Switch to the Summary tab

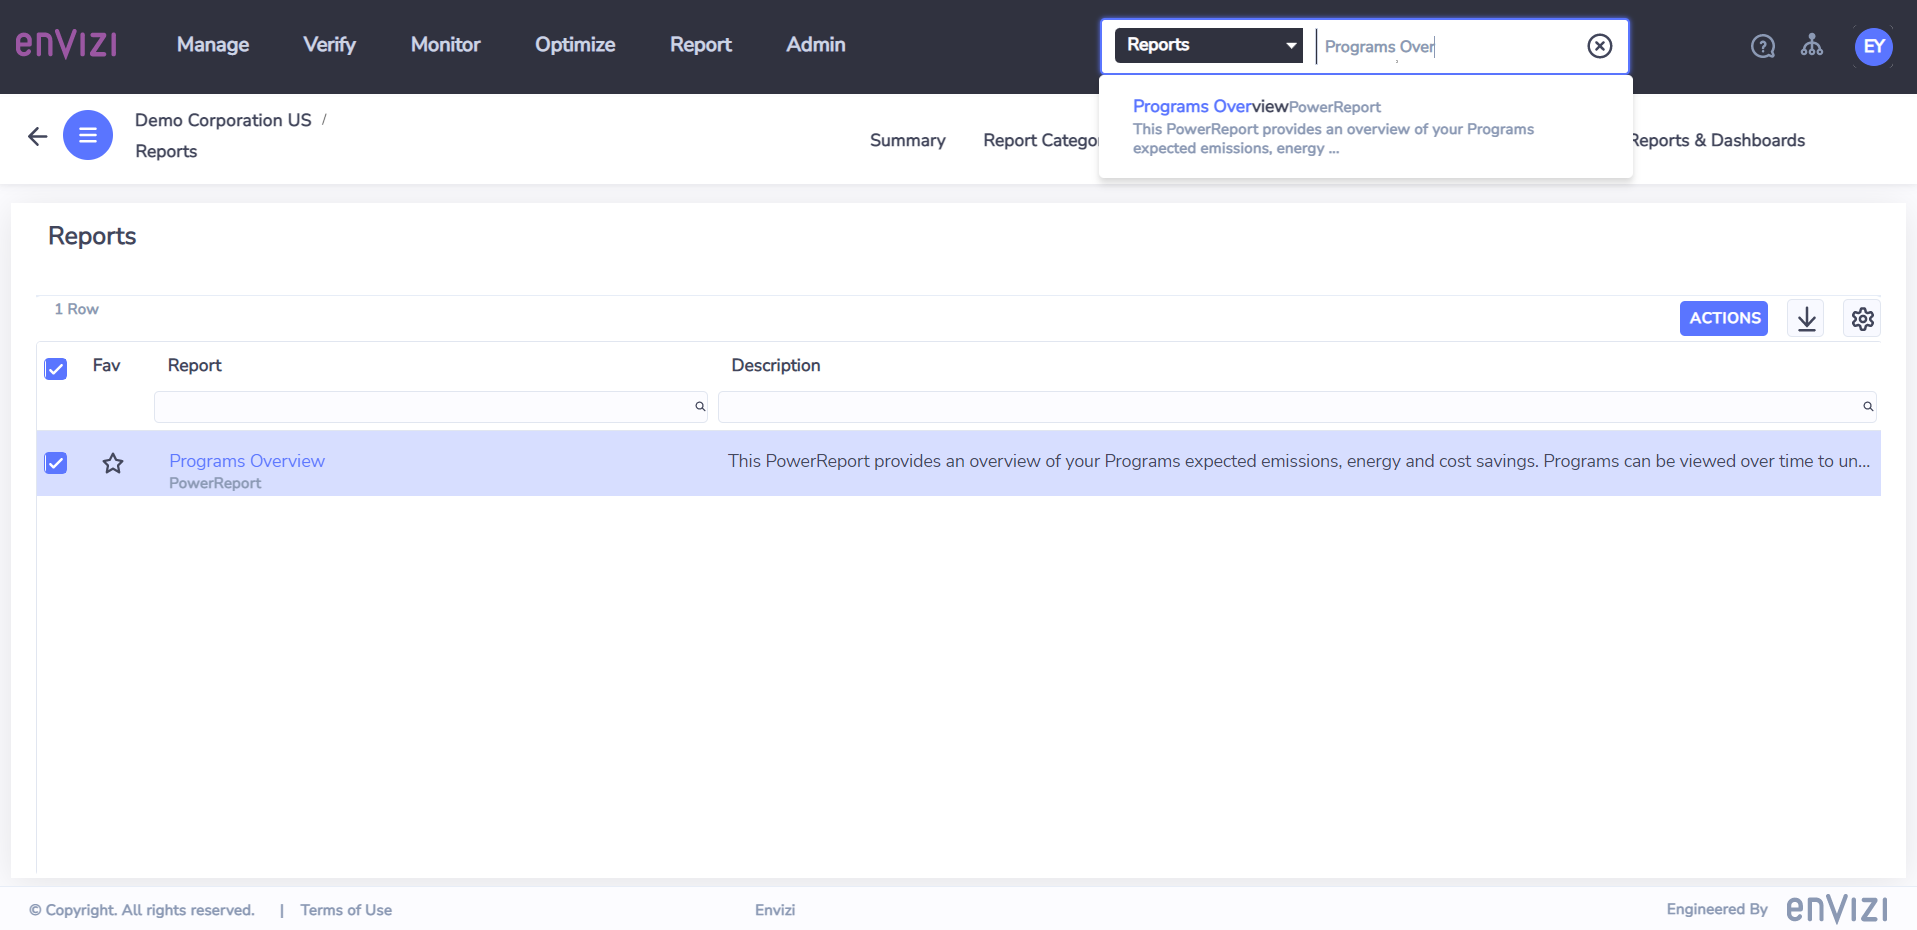click(x=907, y=141)
